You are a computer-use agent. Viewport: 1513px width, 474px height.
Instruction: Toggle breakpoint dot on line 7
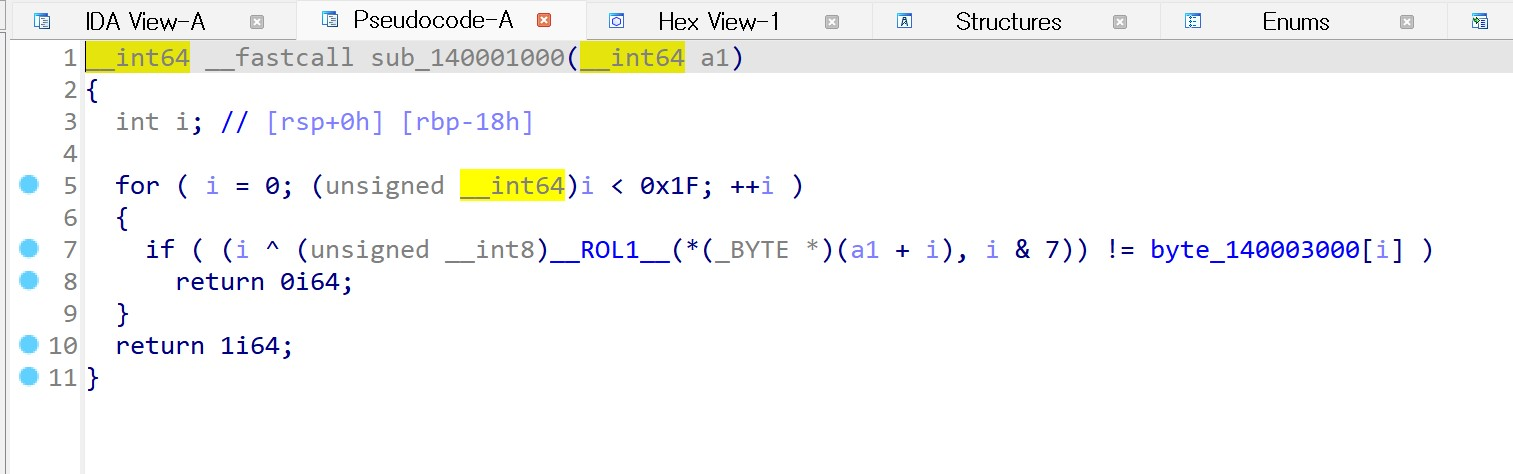[x=28, y=248]
